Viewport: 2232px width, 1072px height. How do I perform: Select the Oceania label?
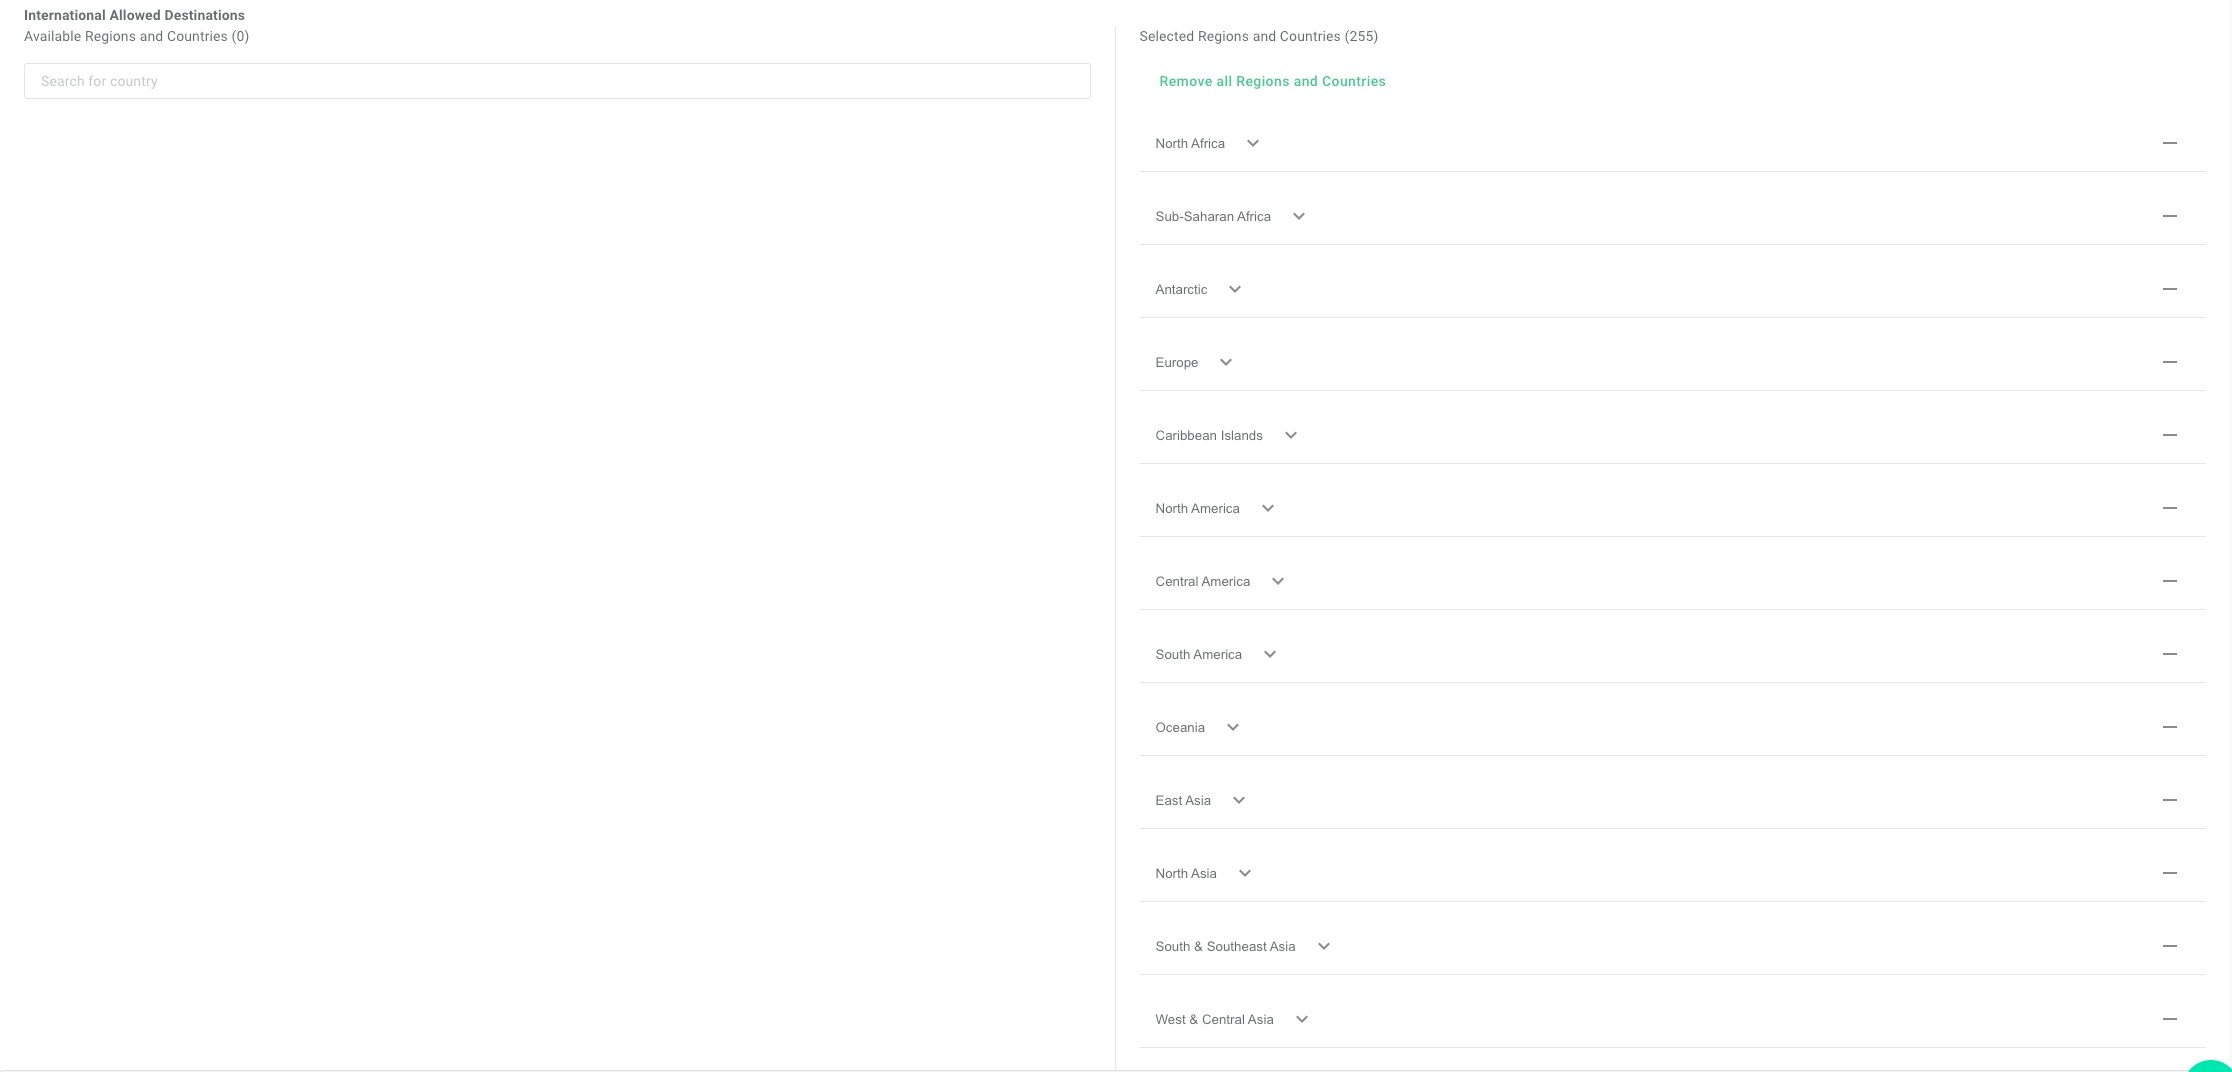(1180, 727)
